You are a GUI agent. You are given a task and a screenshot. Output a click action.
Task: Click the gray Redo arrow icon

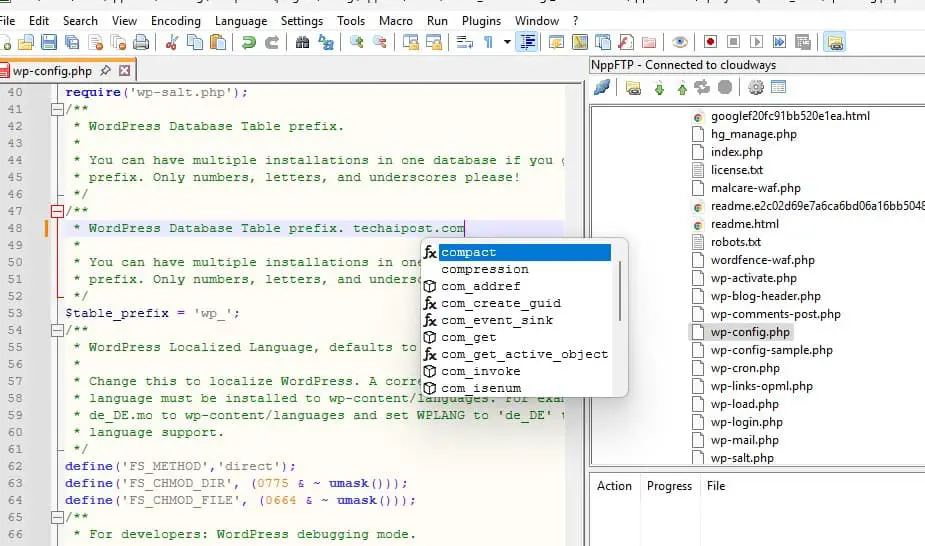pos(272,42)
